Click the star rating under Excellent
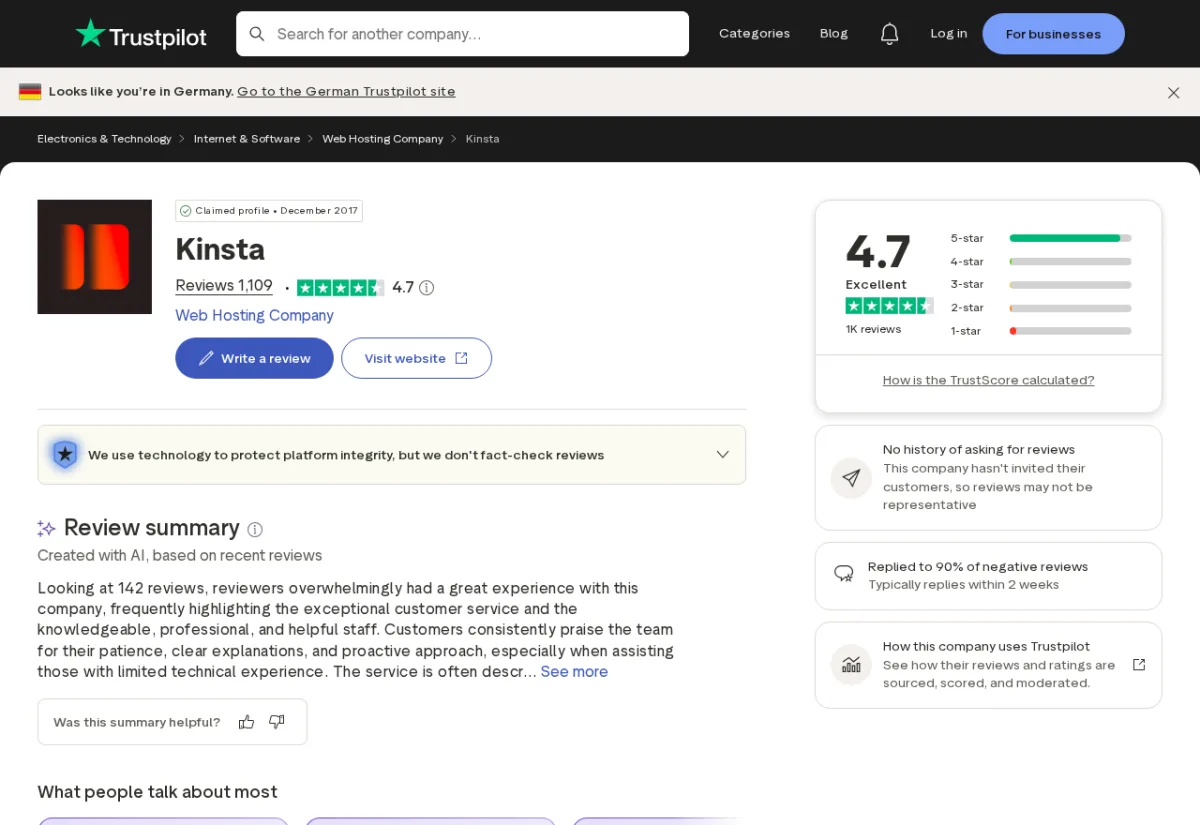This screenshot has width=1200, height=825. point(889,306)
